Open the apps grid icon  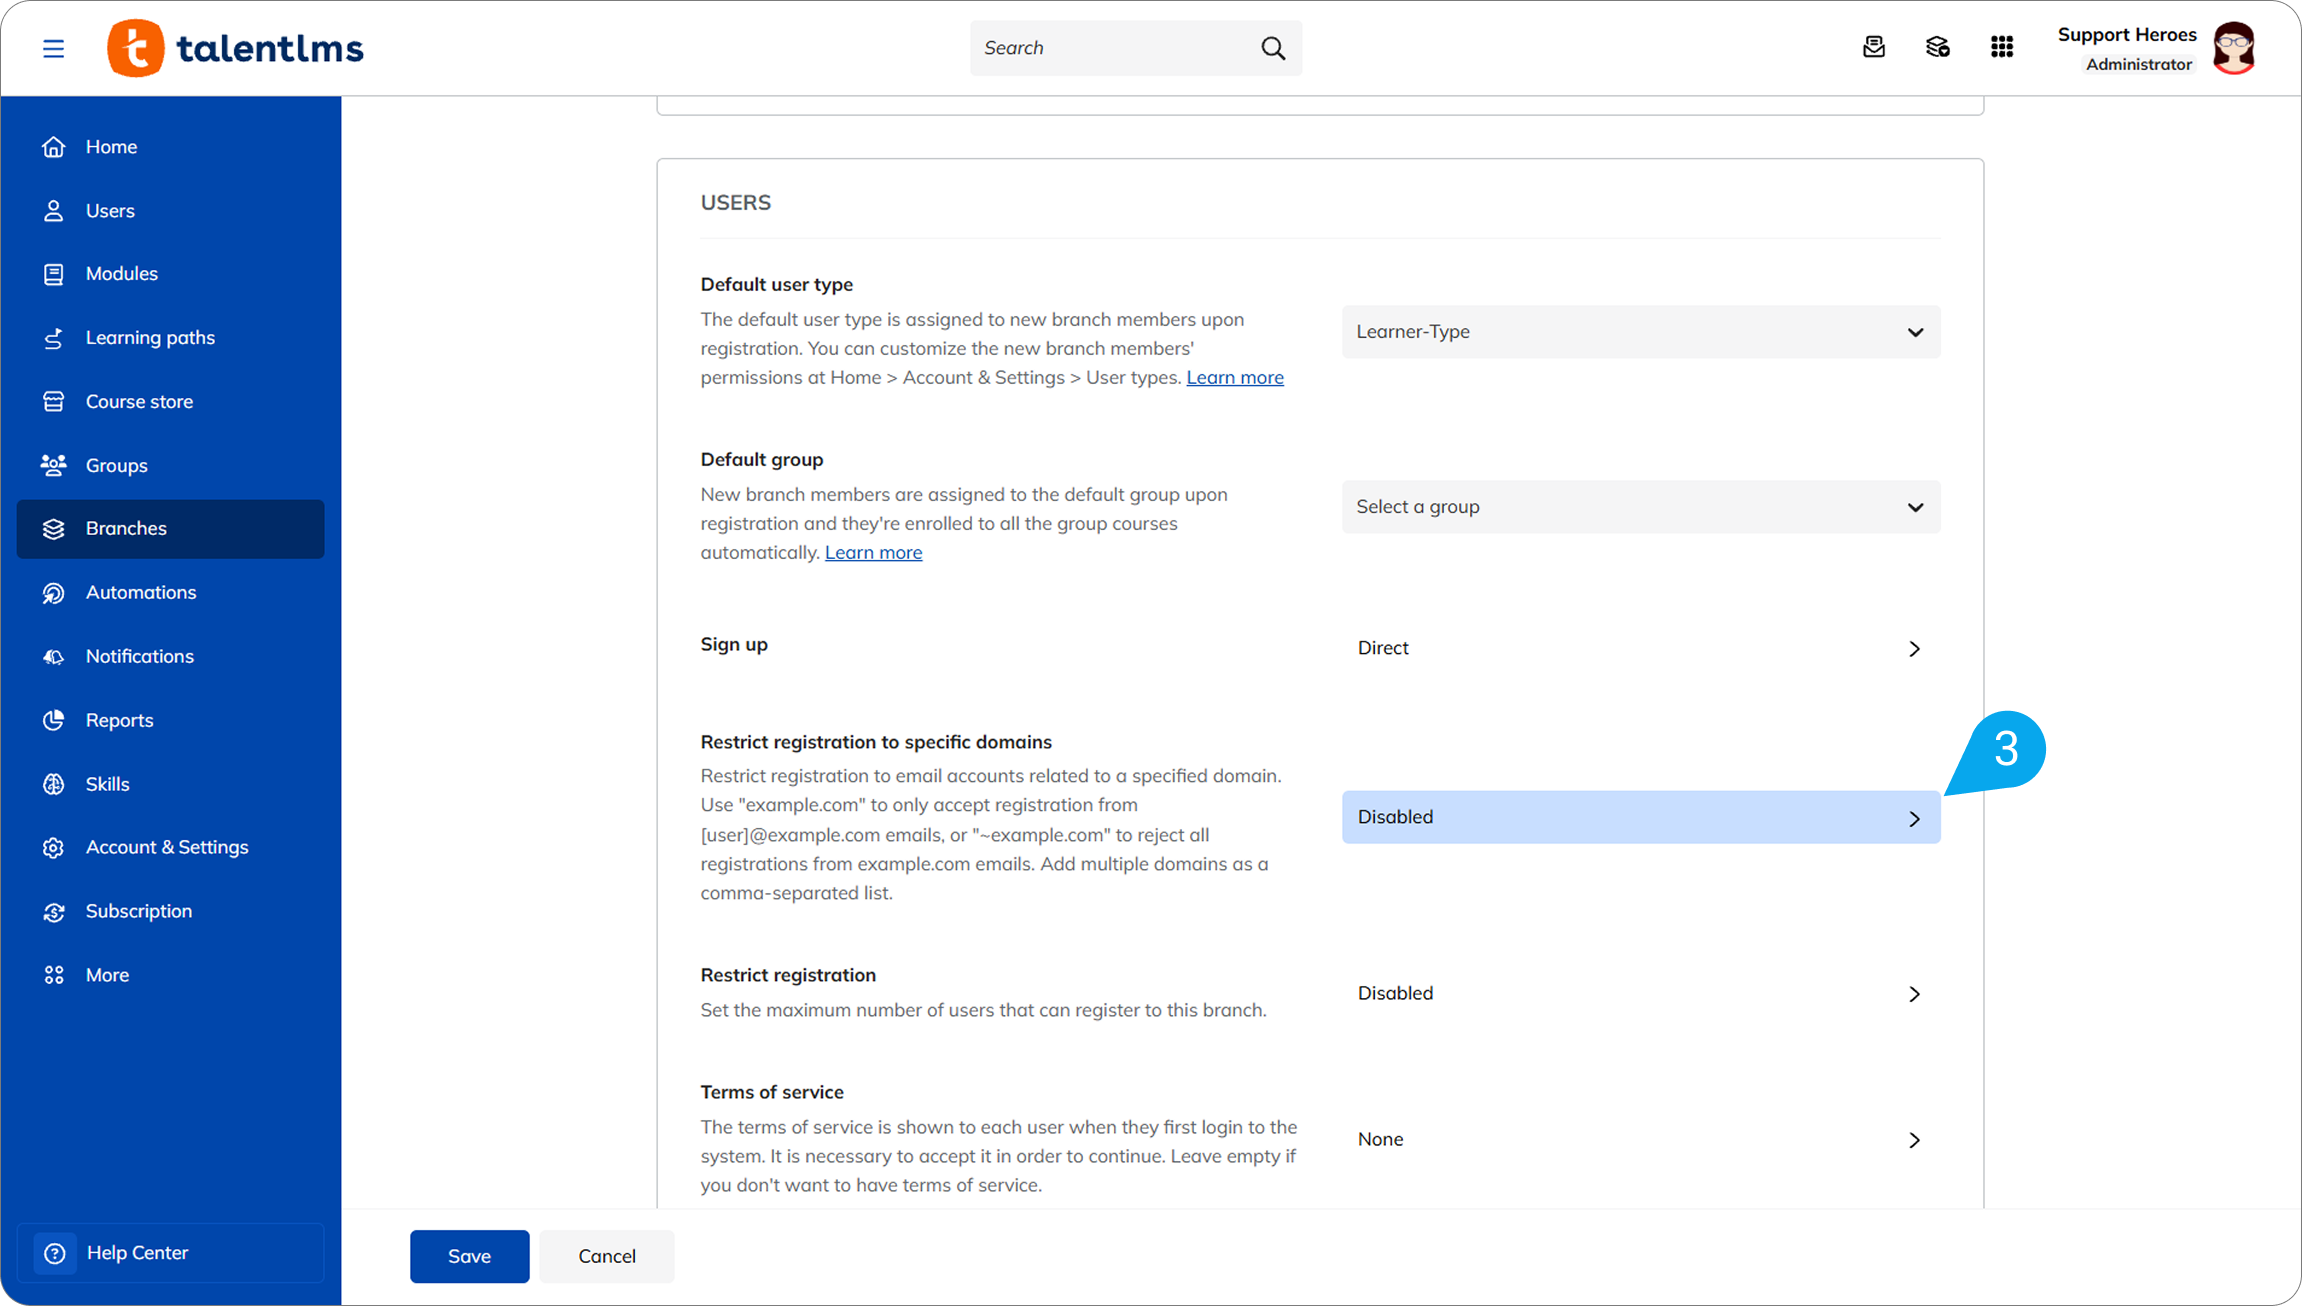(2001, 47)
